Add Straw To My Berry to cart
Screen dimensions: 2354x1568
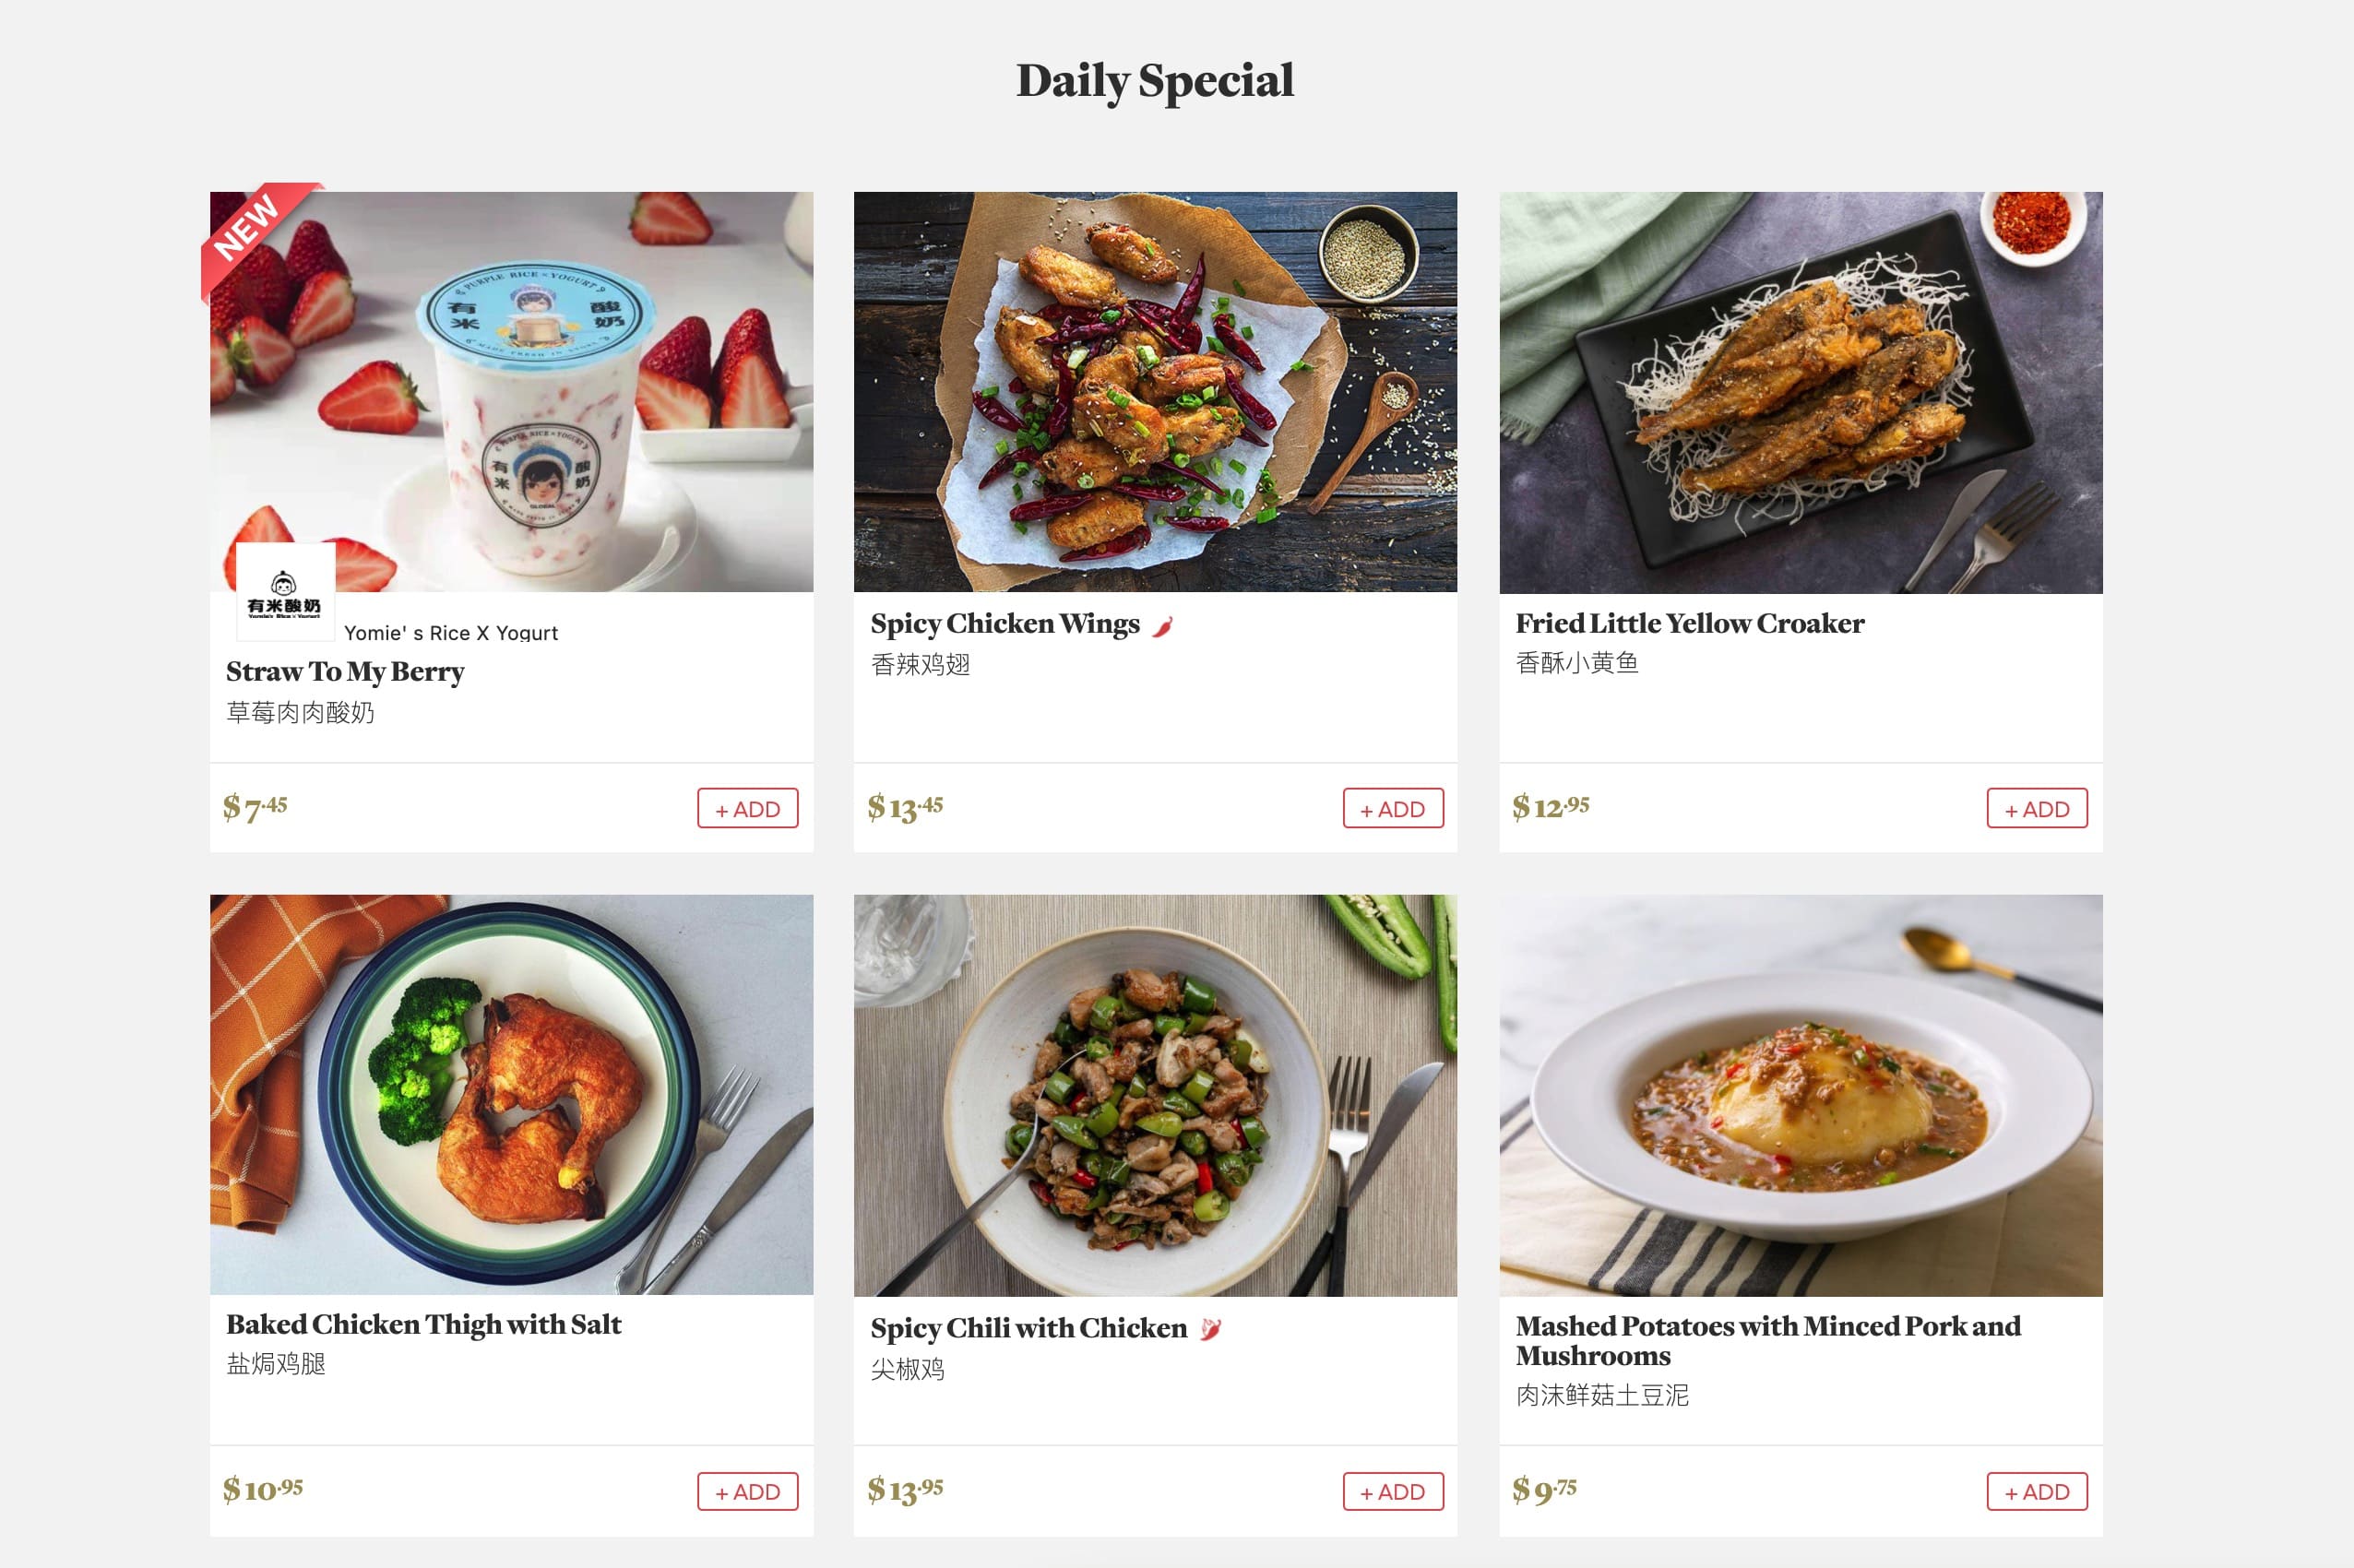pos(747,808)
